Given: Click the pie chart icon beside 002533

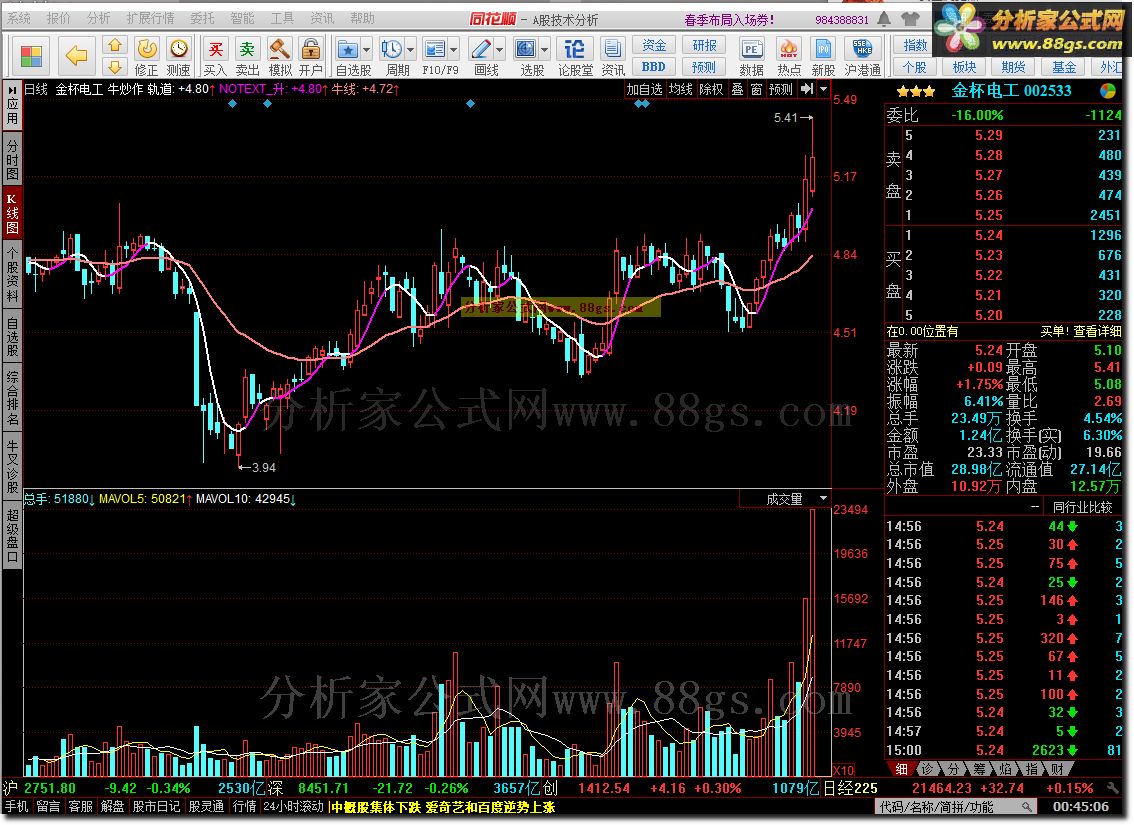Looking at the screenshot, I should coord(1107,91).
